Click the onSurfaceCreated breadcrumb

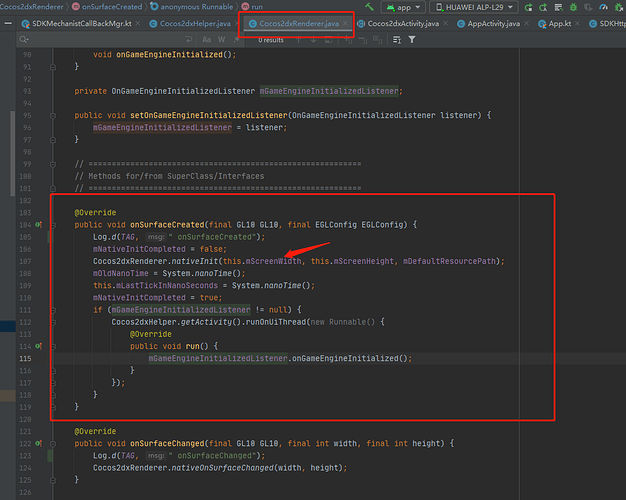coord(107,7)
